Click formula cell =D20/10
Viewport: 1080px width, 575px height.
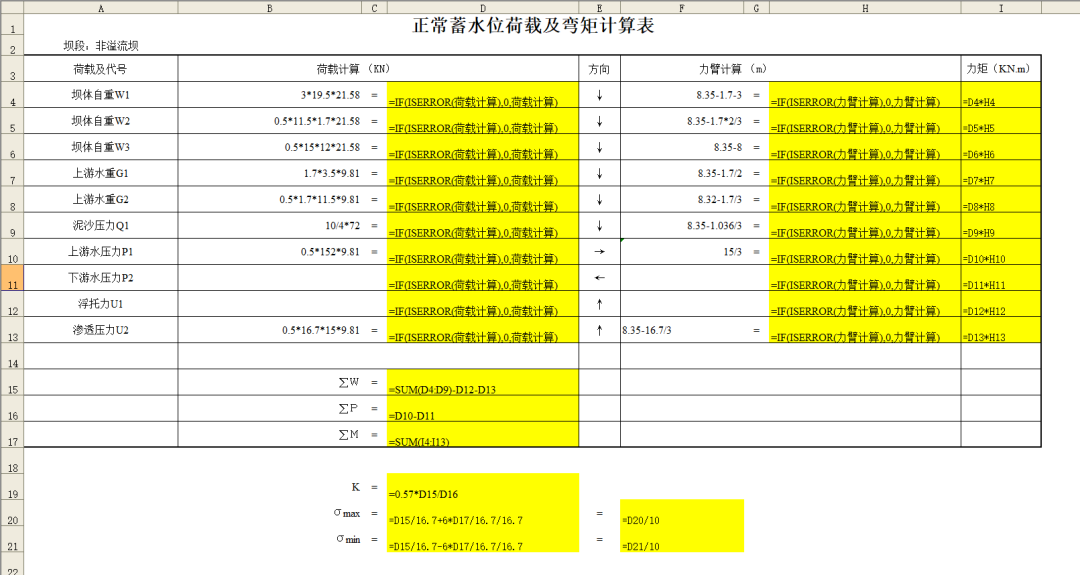[x=682, y=513]
